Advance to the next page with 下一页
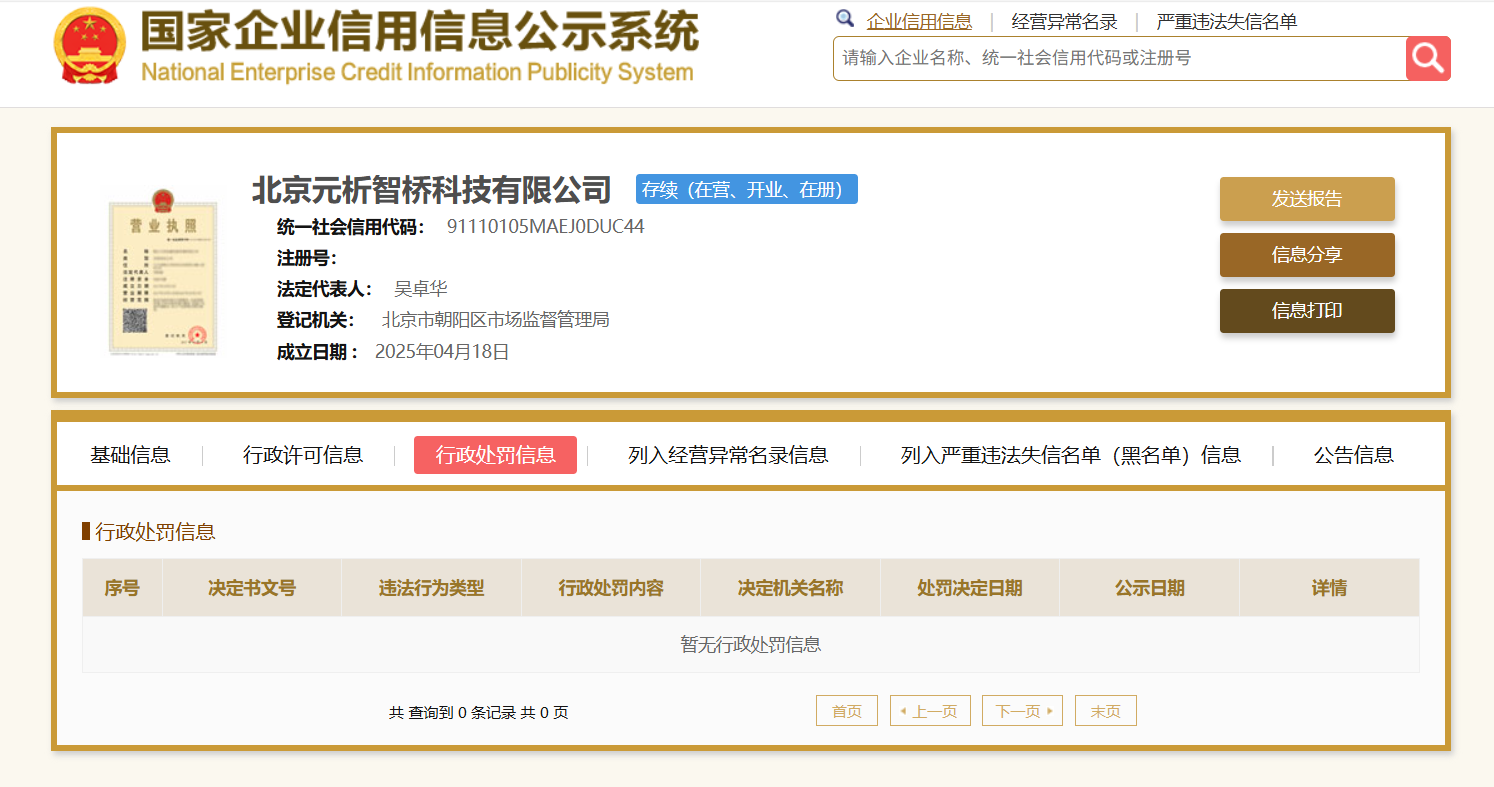1494x787 pixels. pyautogui.click(x=1022, y=711)
